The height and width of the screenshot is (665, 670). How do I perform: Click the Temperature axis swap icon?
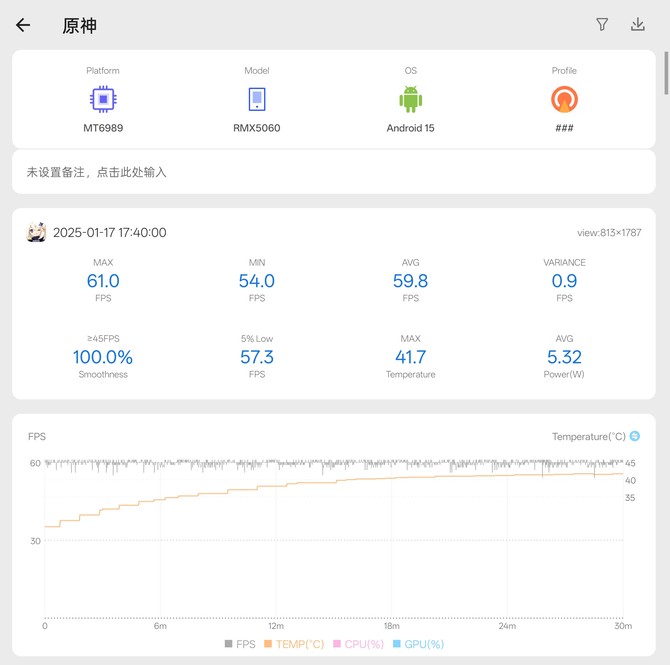point(634,436)
